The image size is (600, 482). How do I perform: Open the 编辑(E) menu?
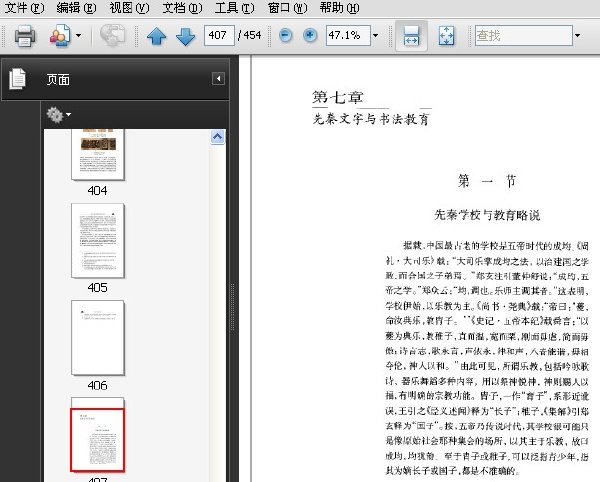[x=76, y=8]
